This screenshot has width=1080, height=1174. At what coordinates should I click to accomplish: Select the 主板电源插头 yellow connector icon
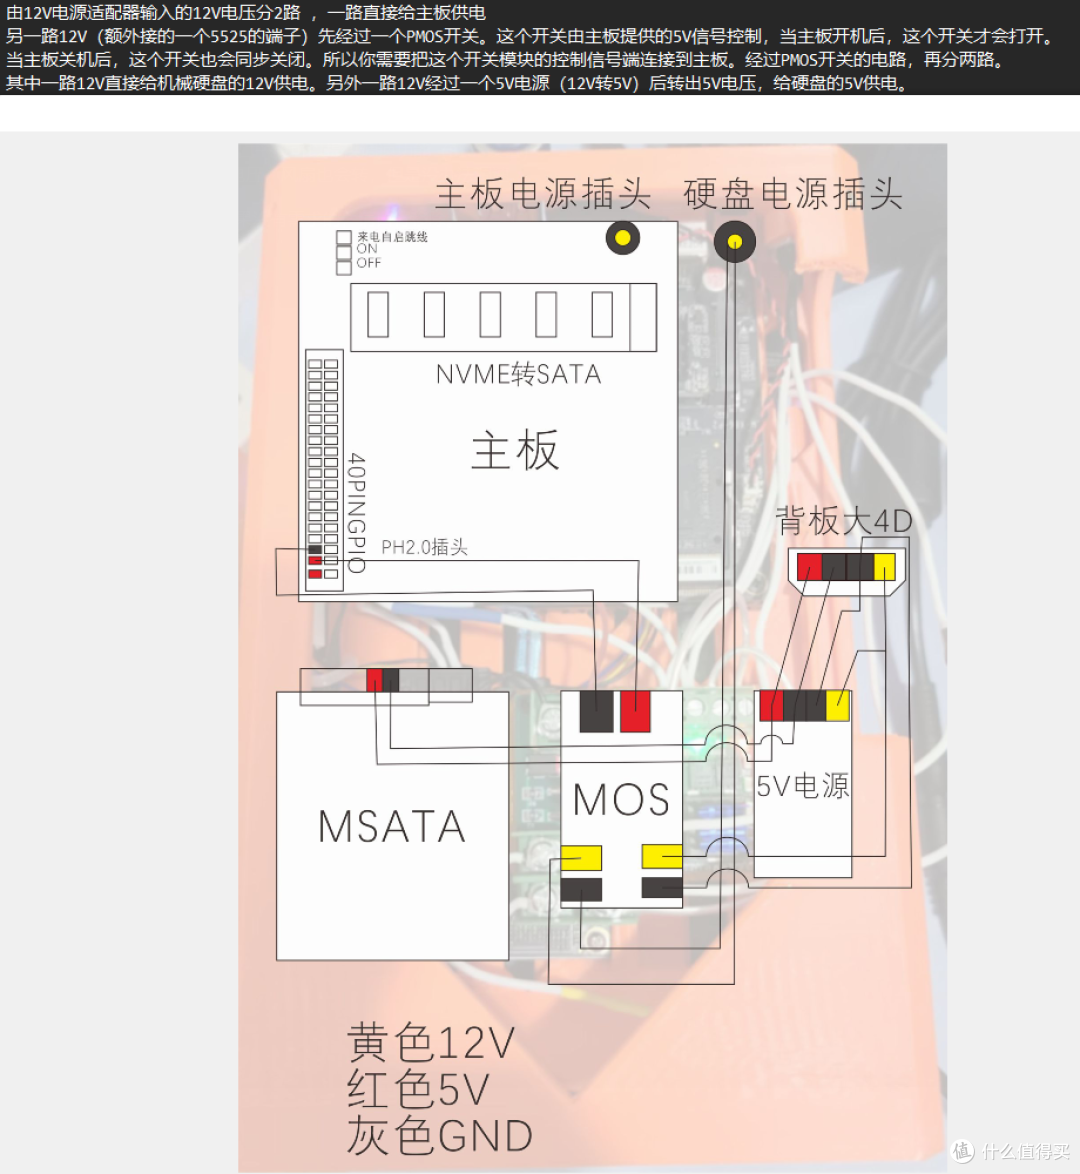(x=622, y=239)
